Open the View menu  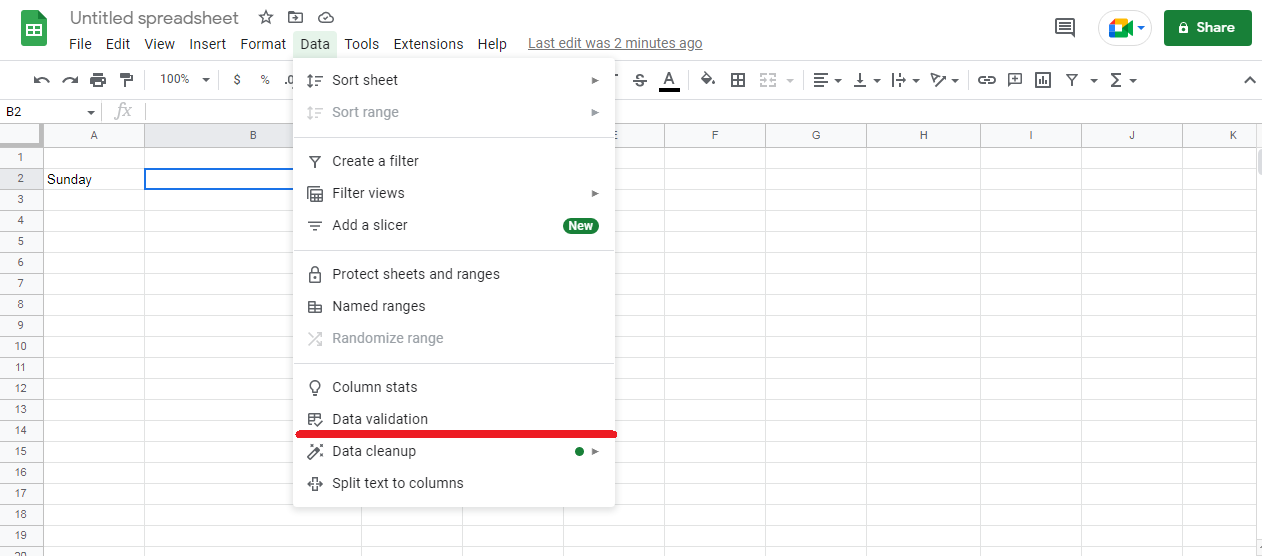(160, 44)
